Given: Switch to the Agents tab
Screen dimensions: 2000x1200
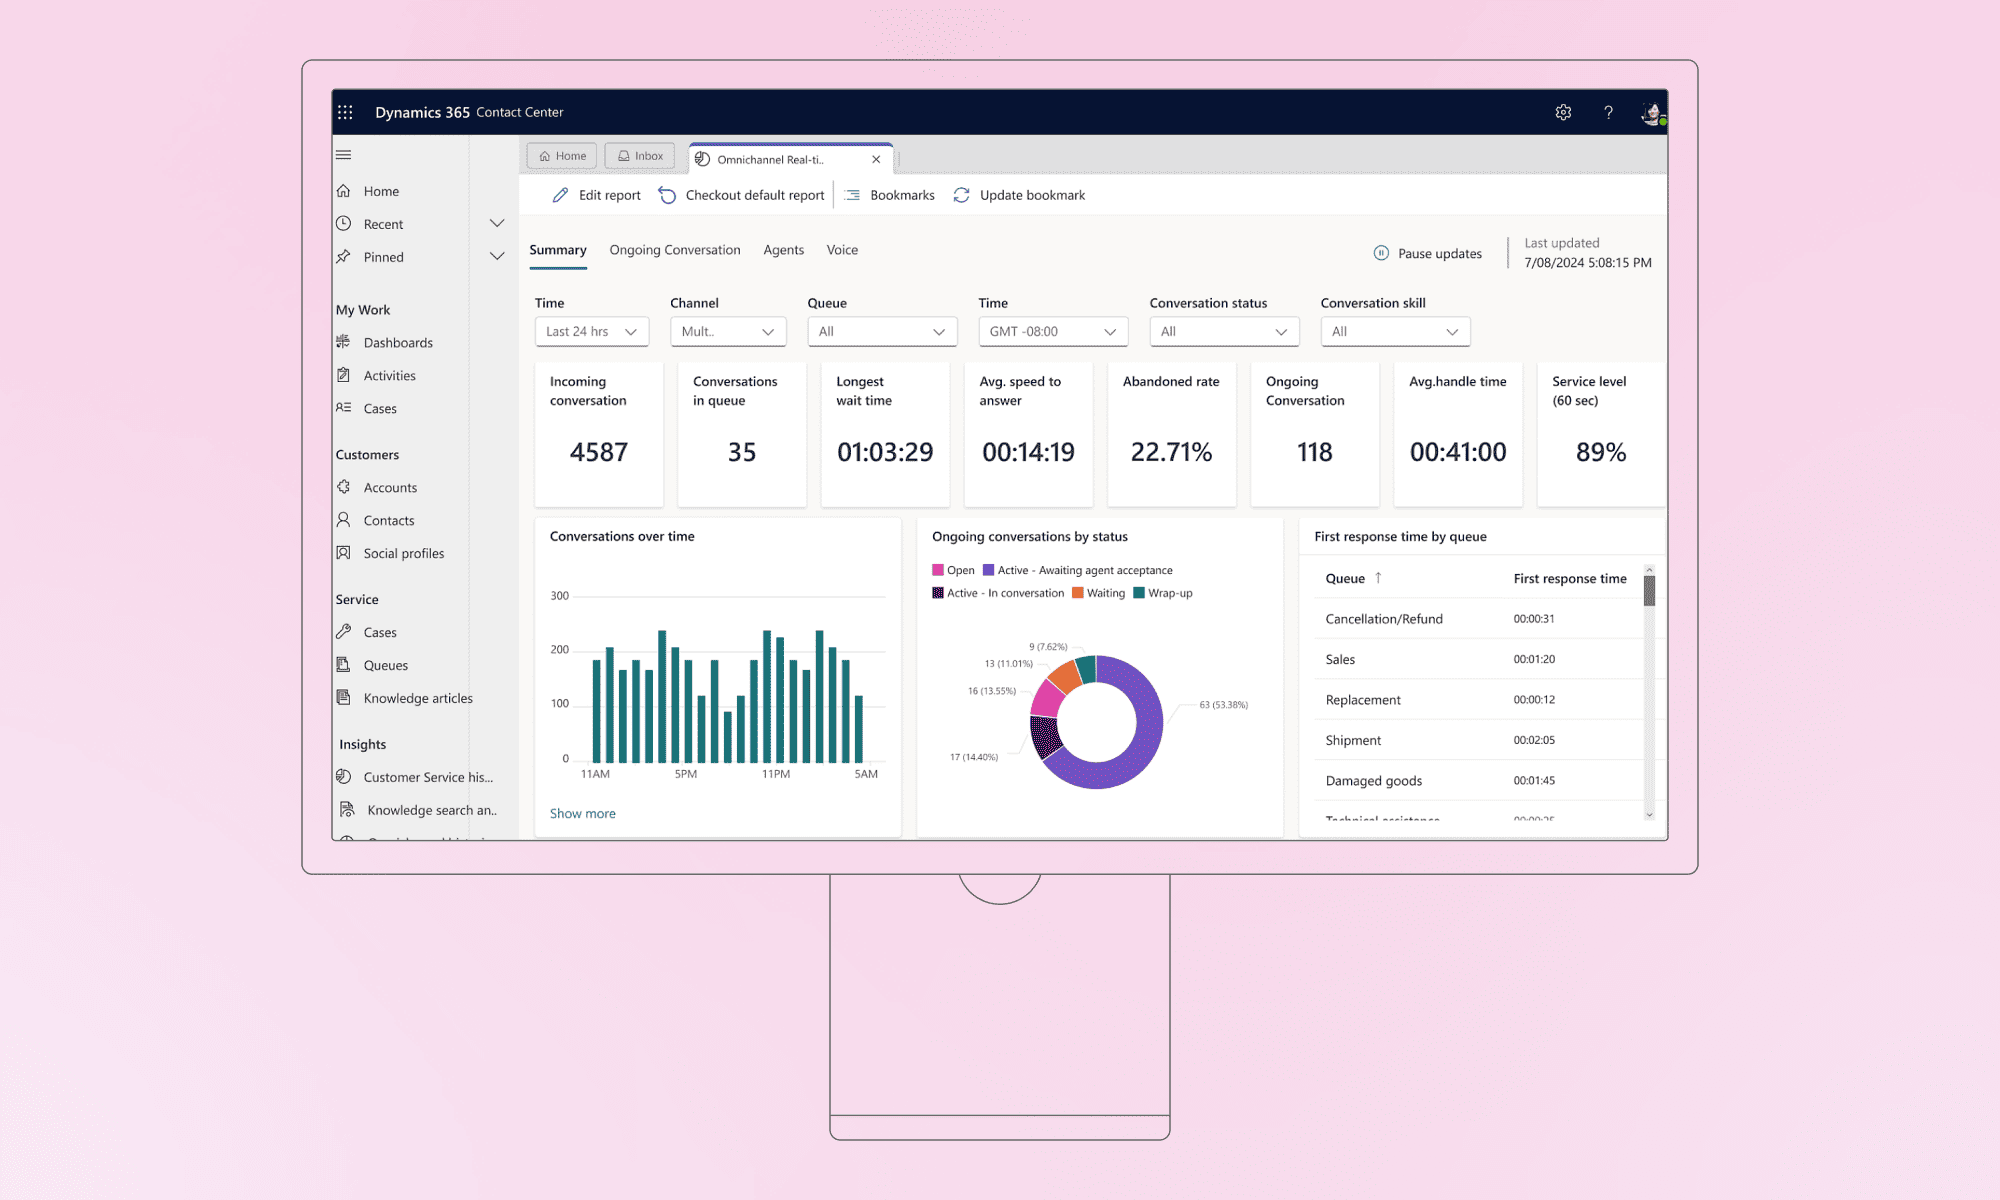Looking at the screenshot, I should (783, 250).
